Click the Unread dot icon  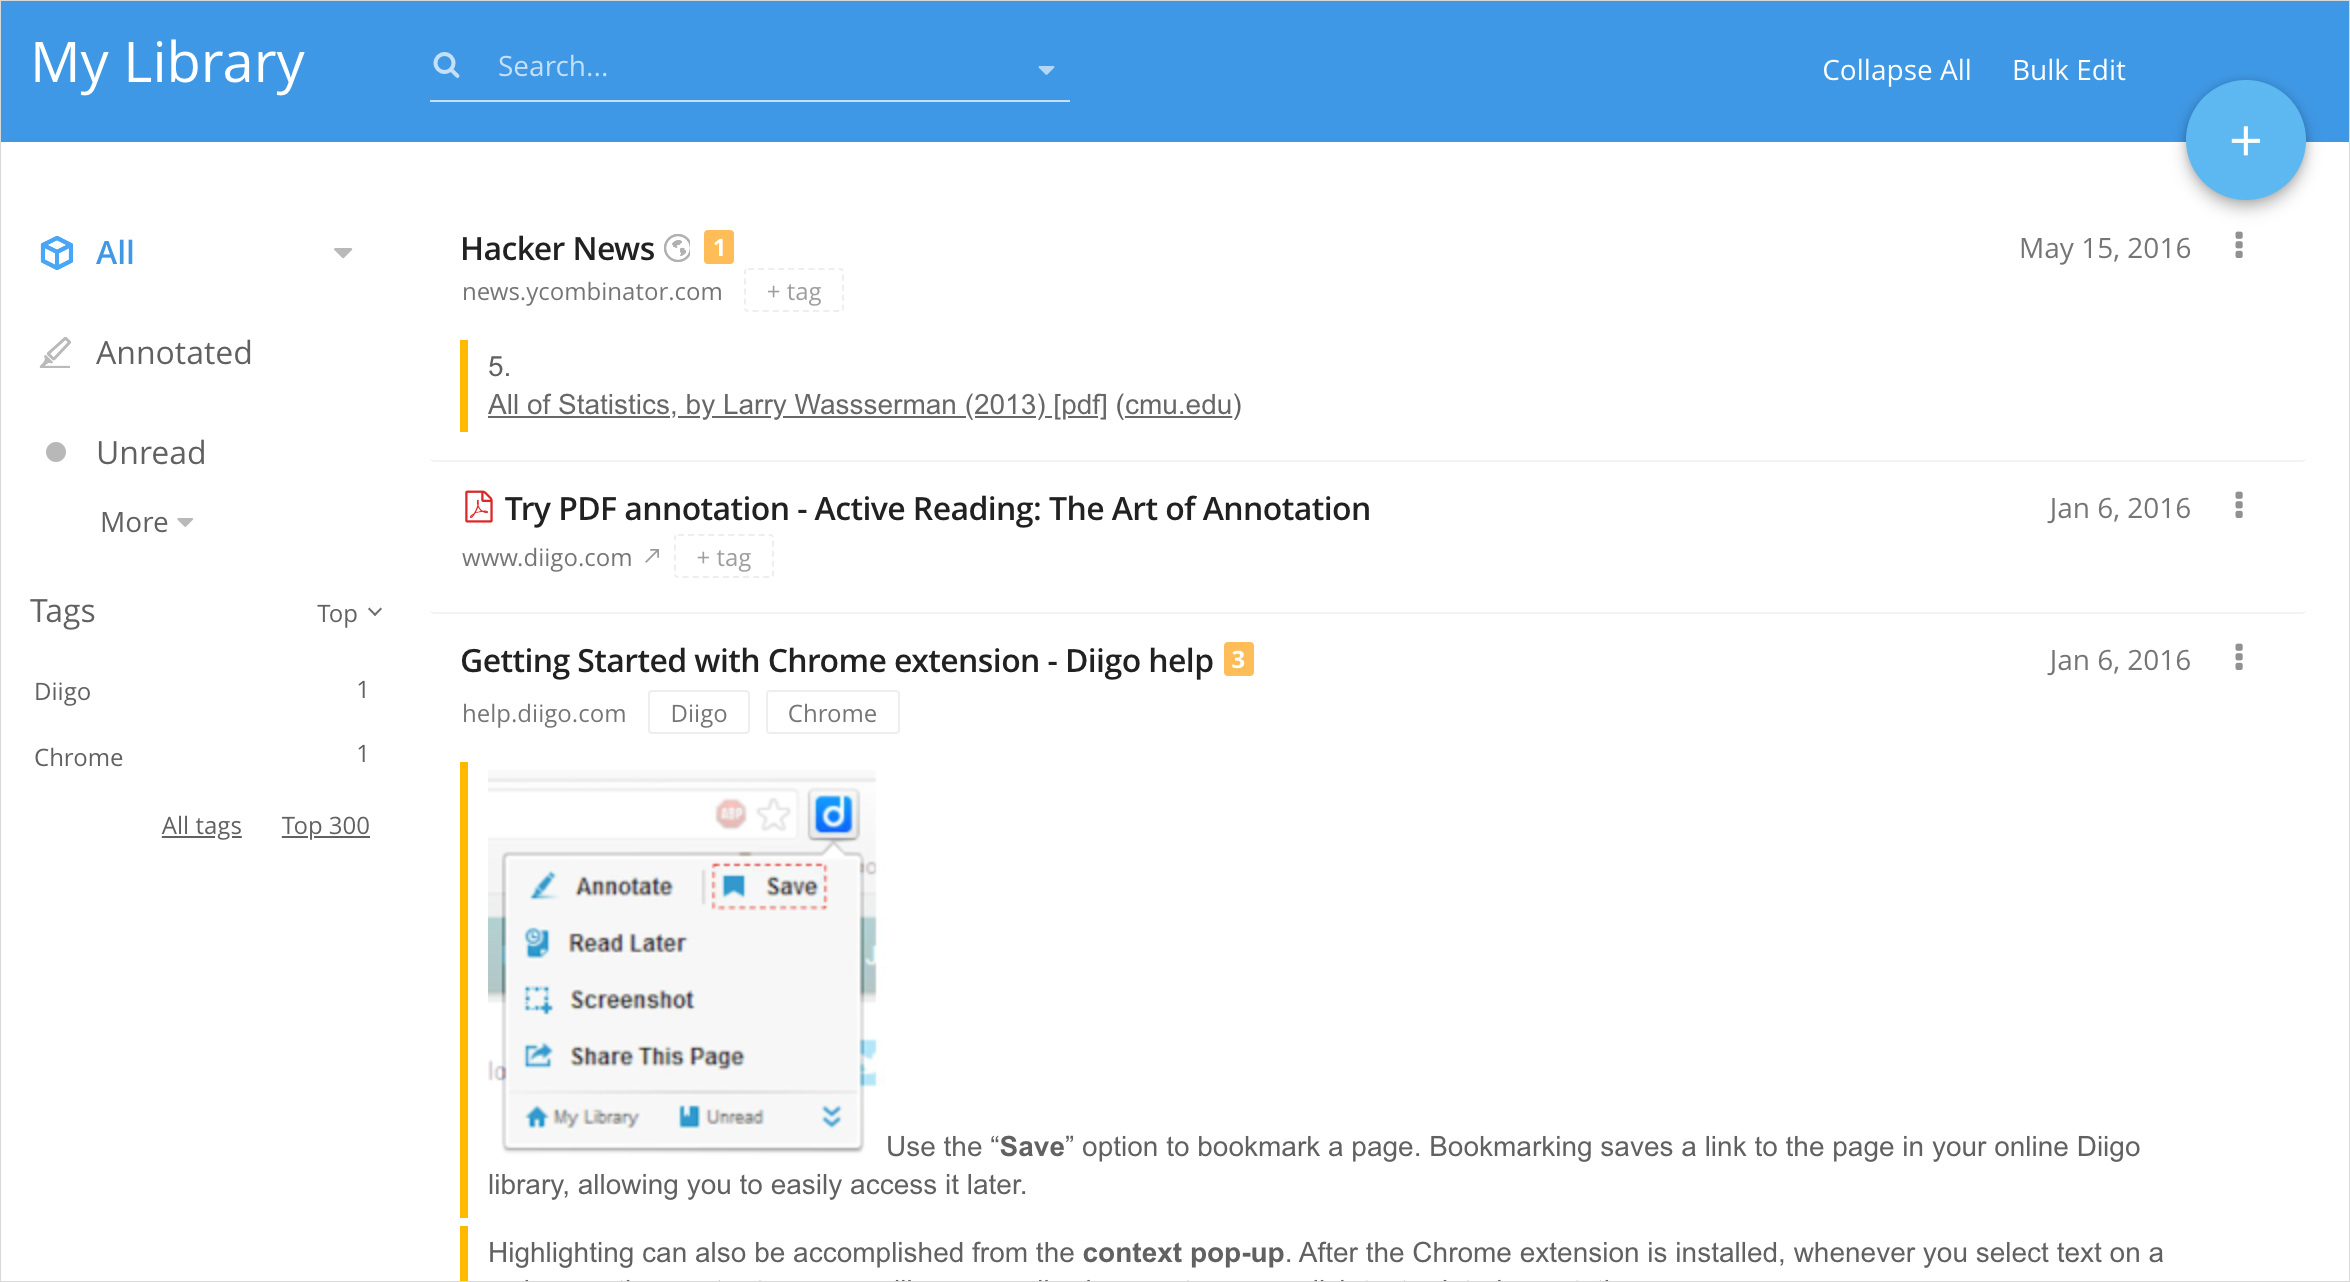(x=56, y=452)
